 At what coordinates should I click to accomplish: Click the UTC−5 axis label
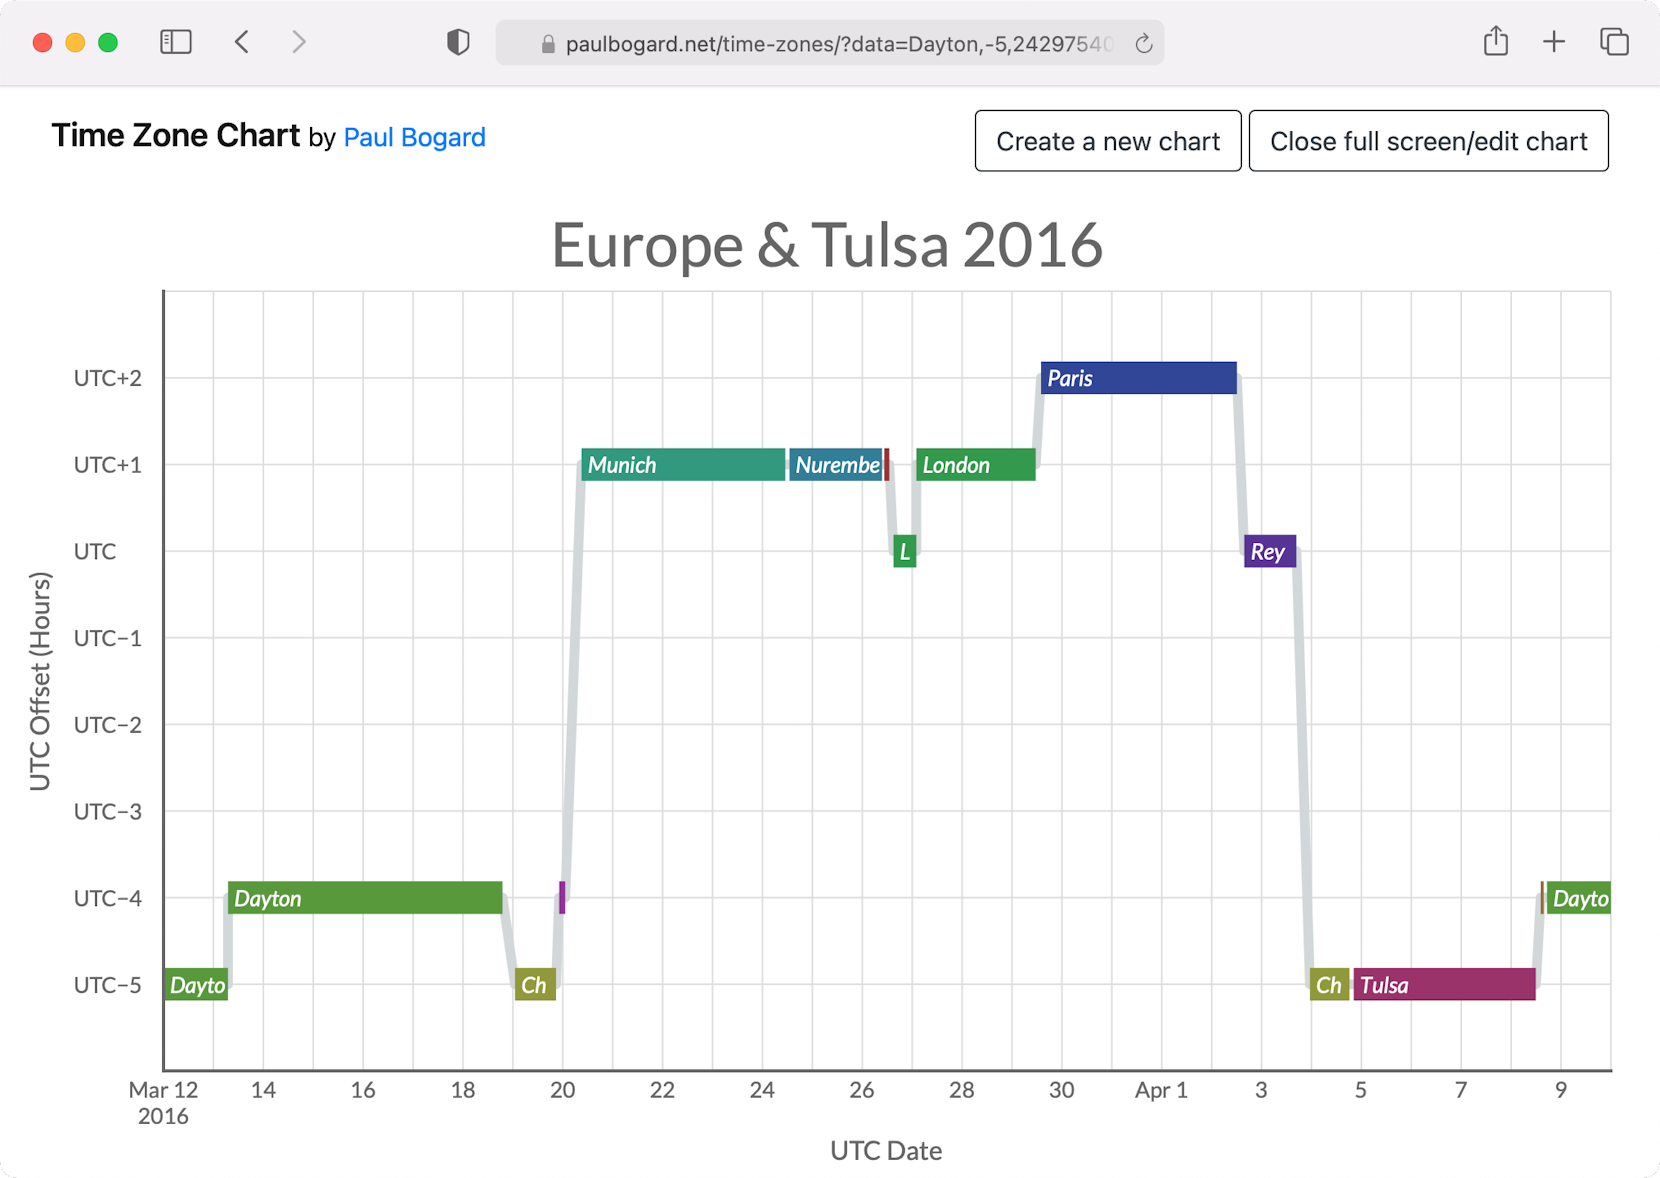[x=108, y=985]
